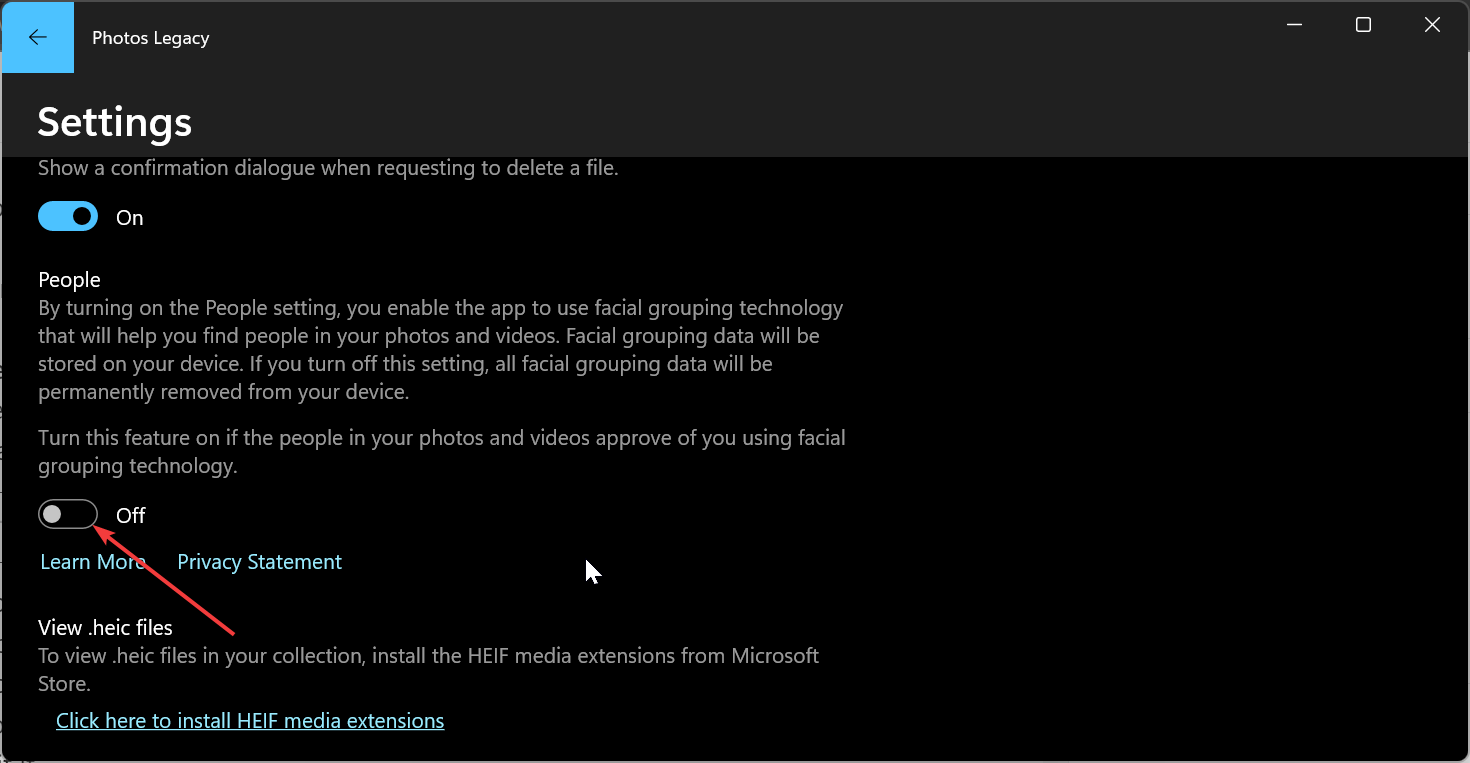This screenshot has width=1470, height=763.
Task: Open the Learn More link
Action: (93, 562)
